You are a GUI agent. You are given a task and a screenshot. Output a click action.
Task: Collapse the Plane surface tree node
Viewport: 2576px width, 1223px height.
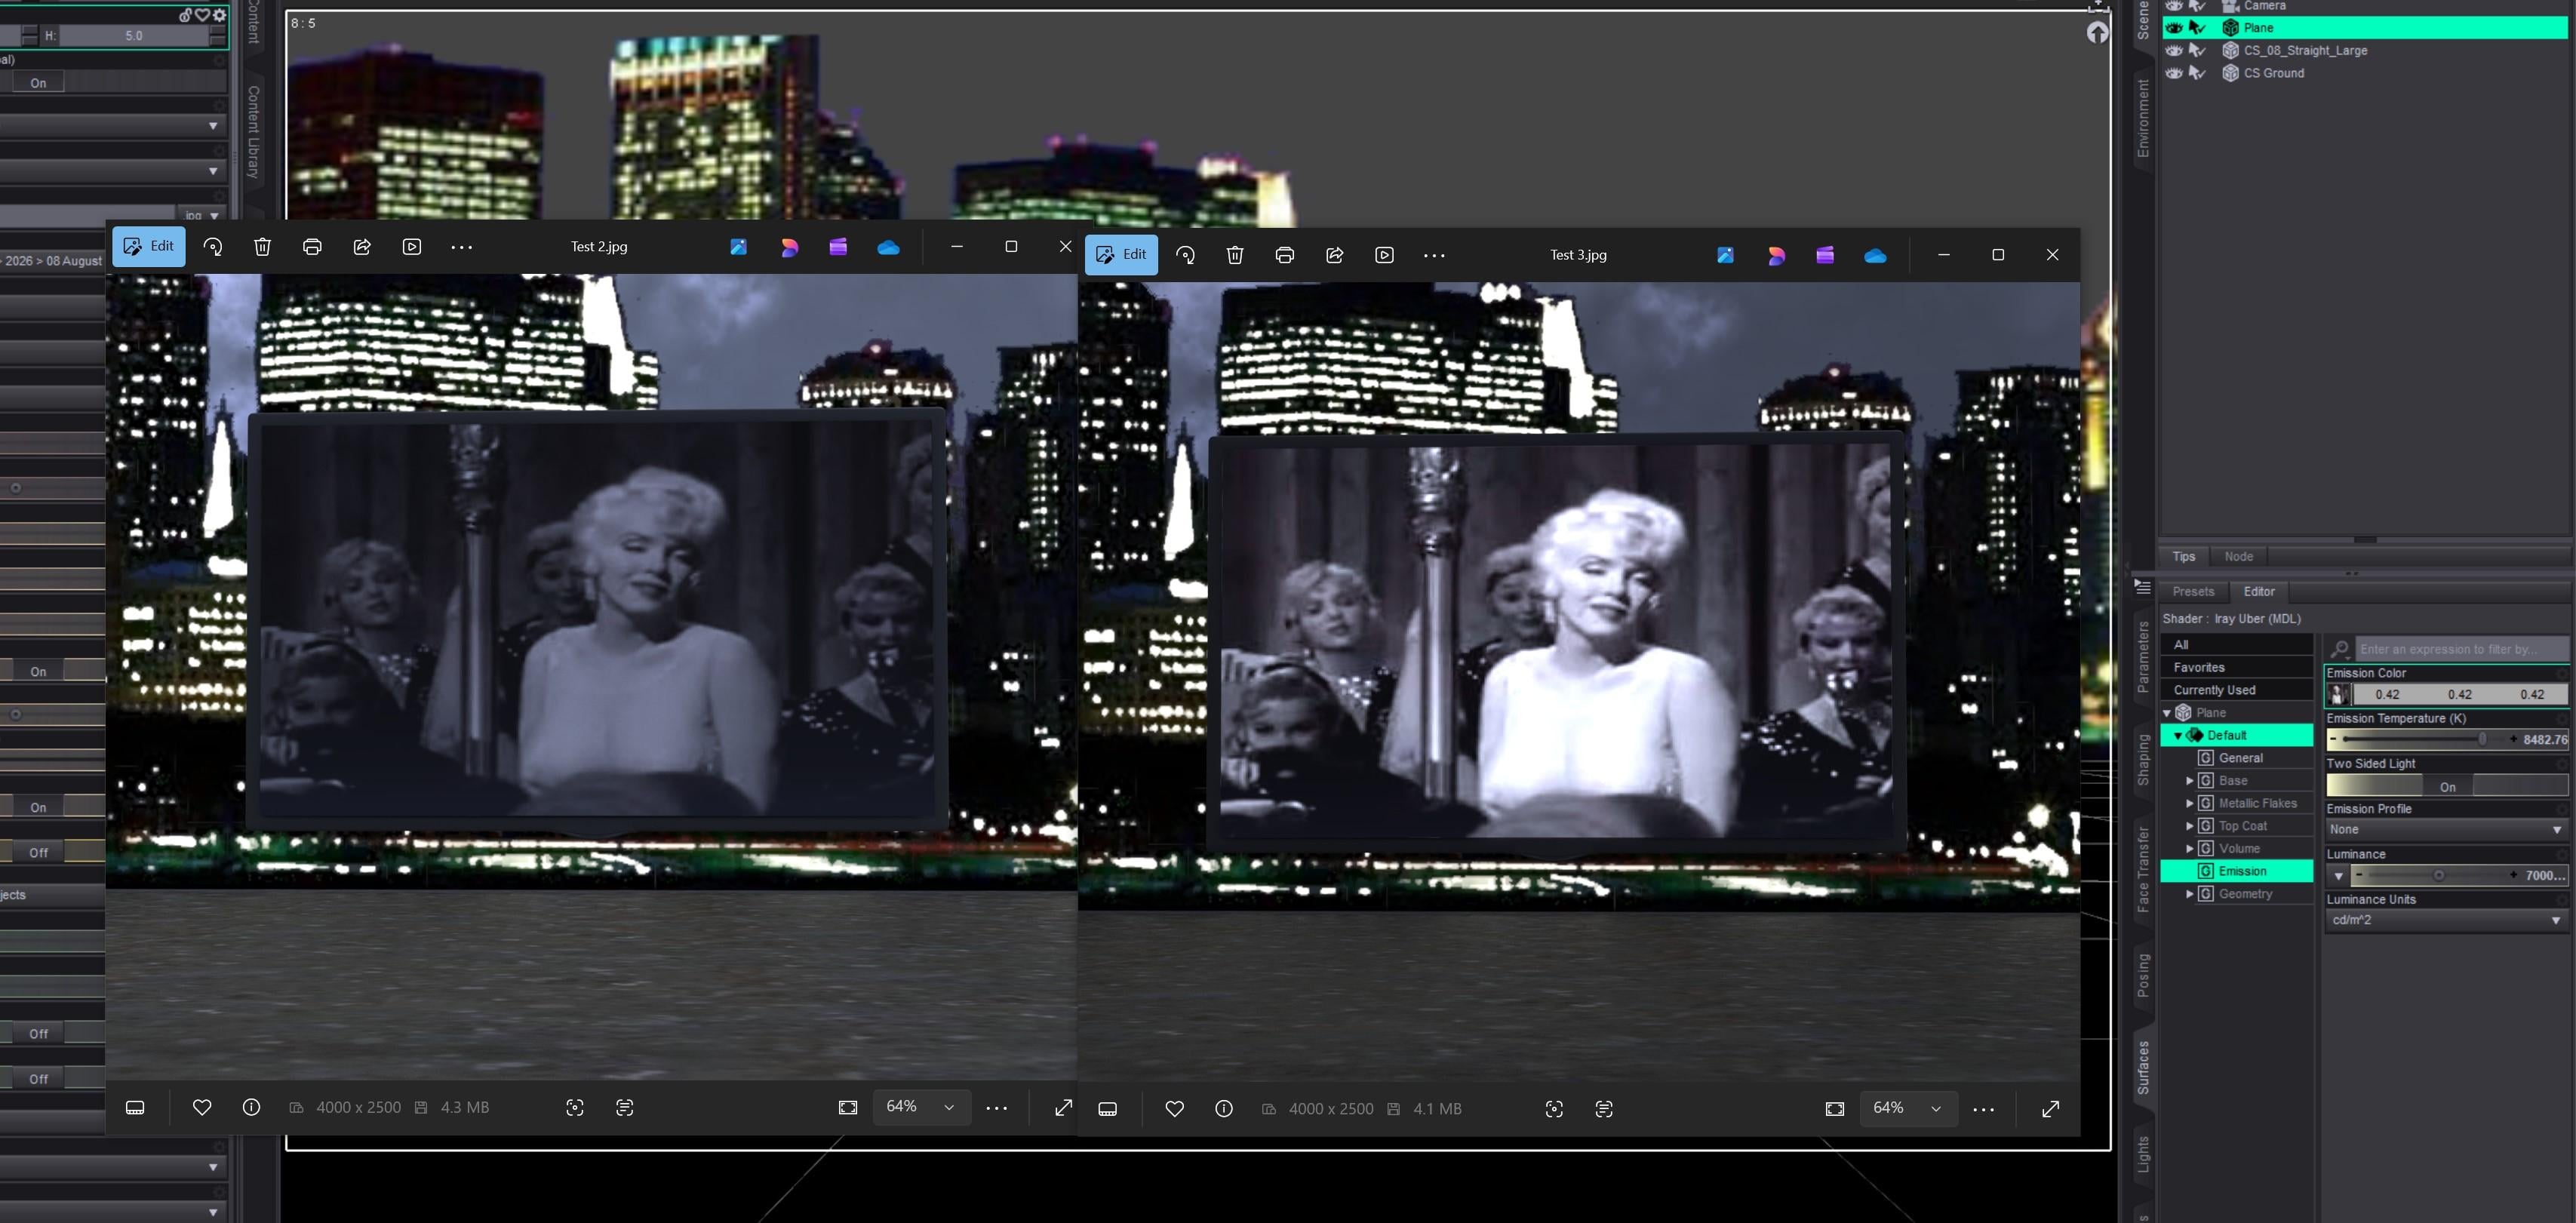point(2167,713)
